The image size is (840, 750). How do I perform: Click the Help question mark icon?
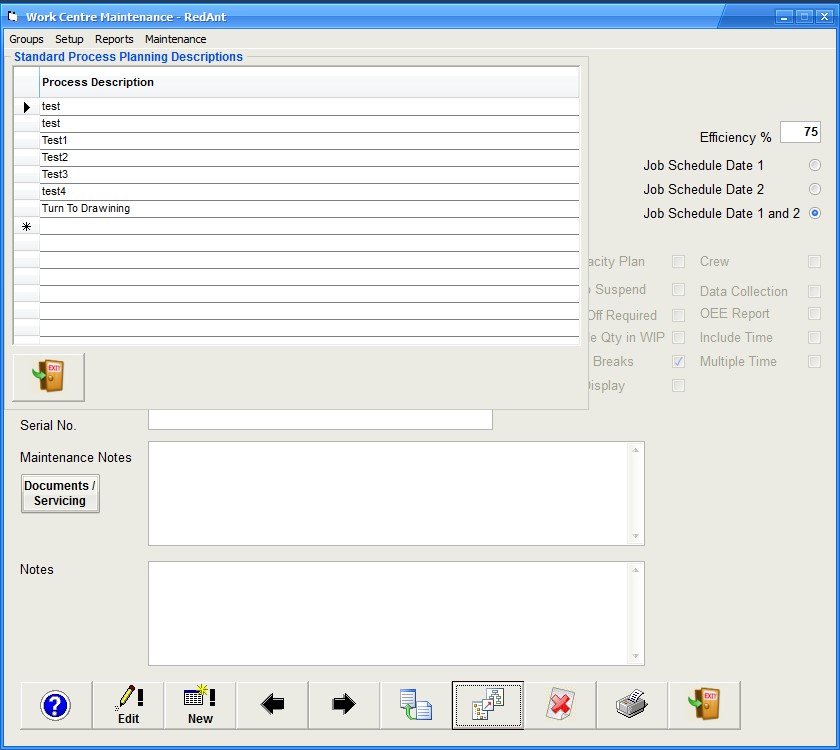pos(56,705)
